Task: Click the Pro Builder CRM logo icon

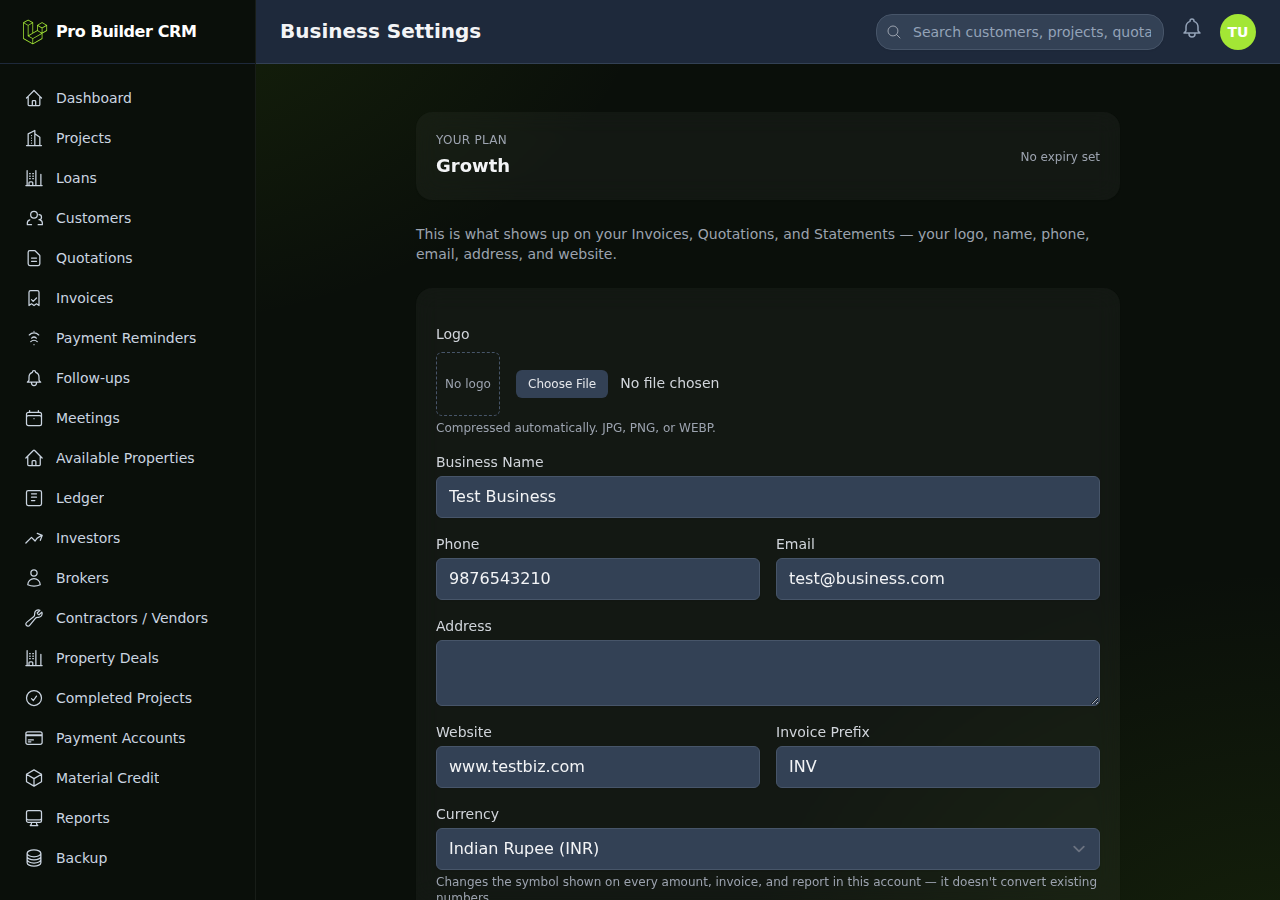Action: (35, 32)
